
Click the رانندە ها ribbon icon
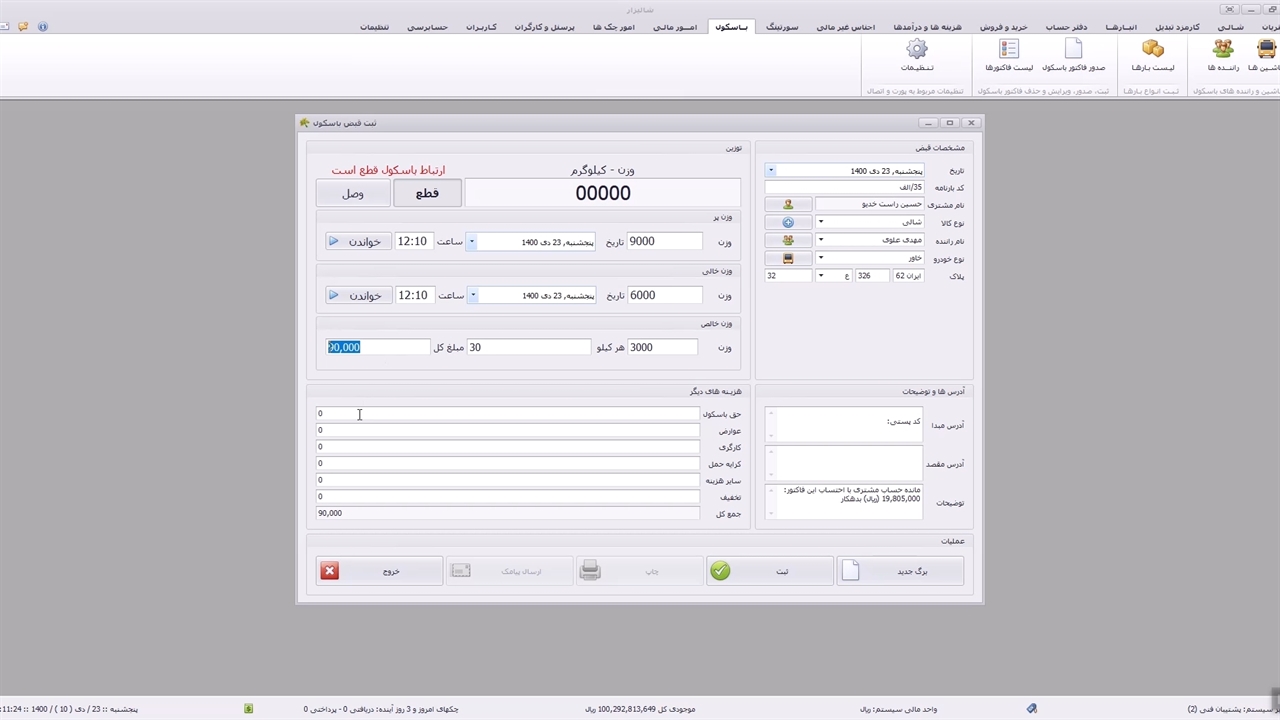pos(1223,50)
